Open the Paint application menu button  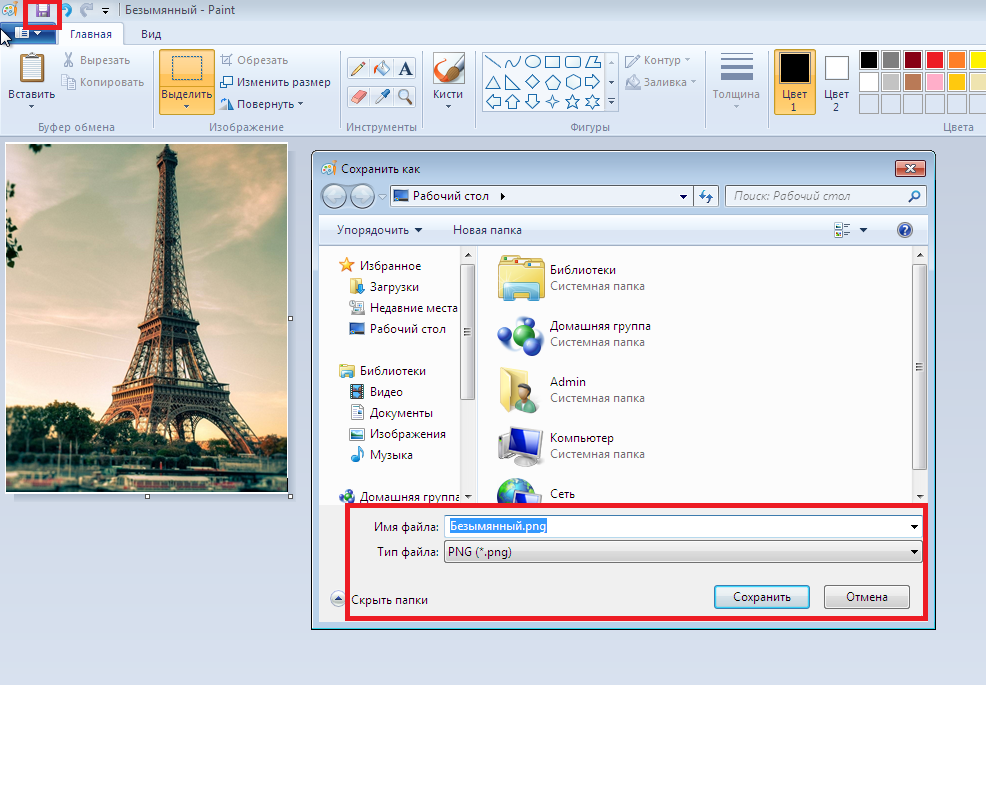tap(28, 33)
